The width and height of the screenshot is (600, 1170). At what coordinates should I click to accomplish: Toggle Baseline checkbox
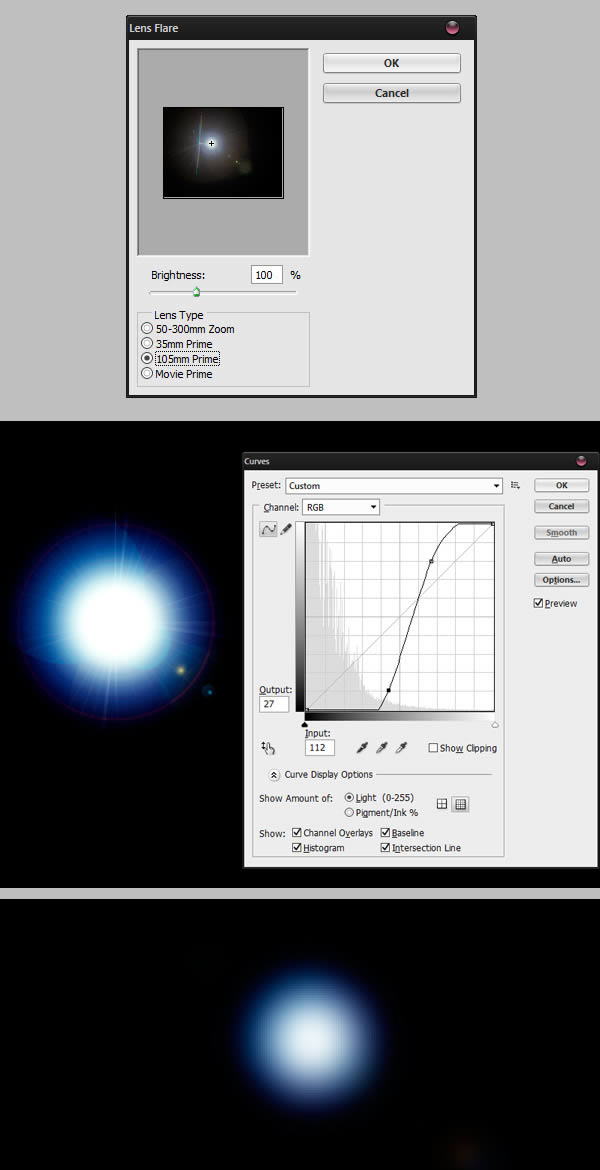coord(386,833)
